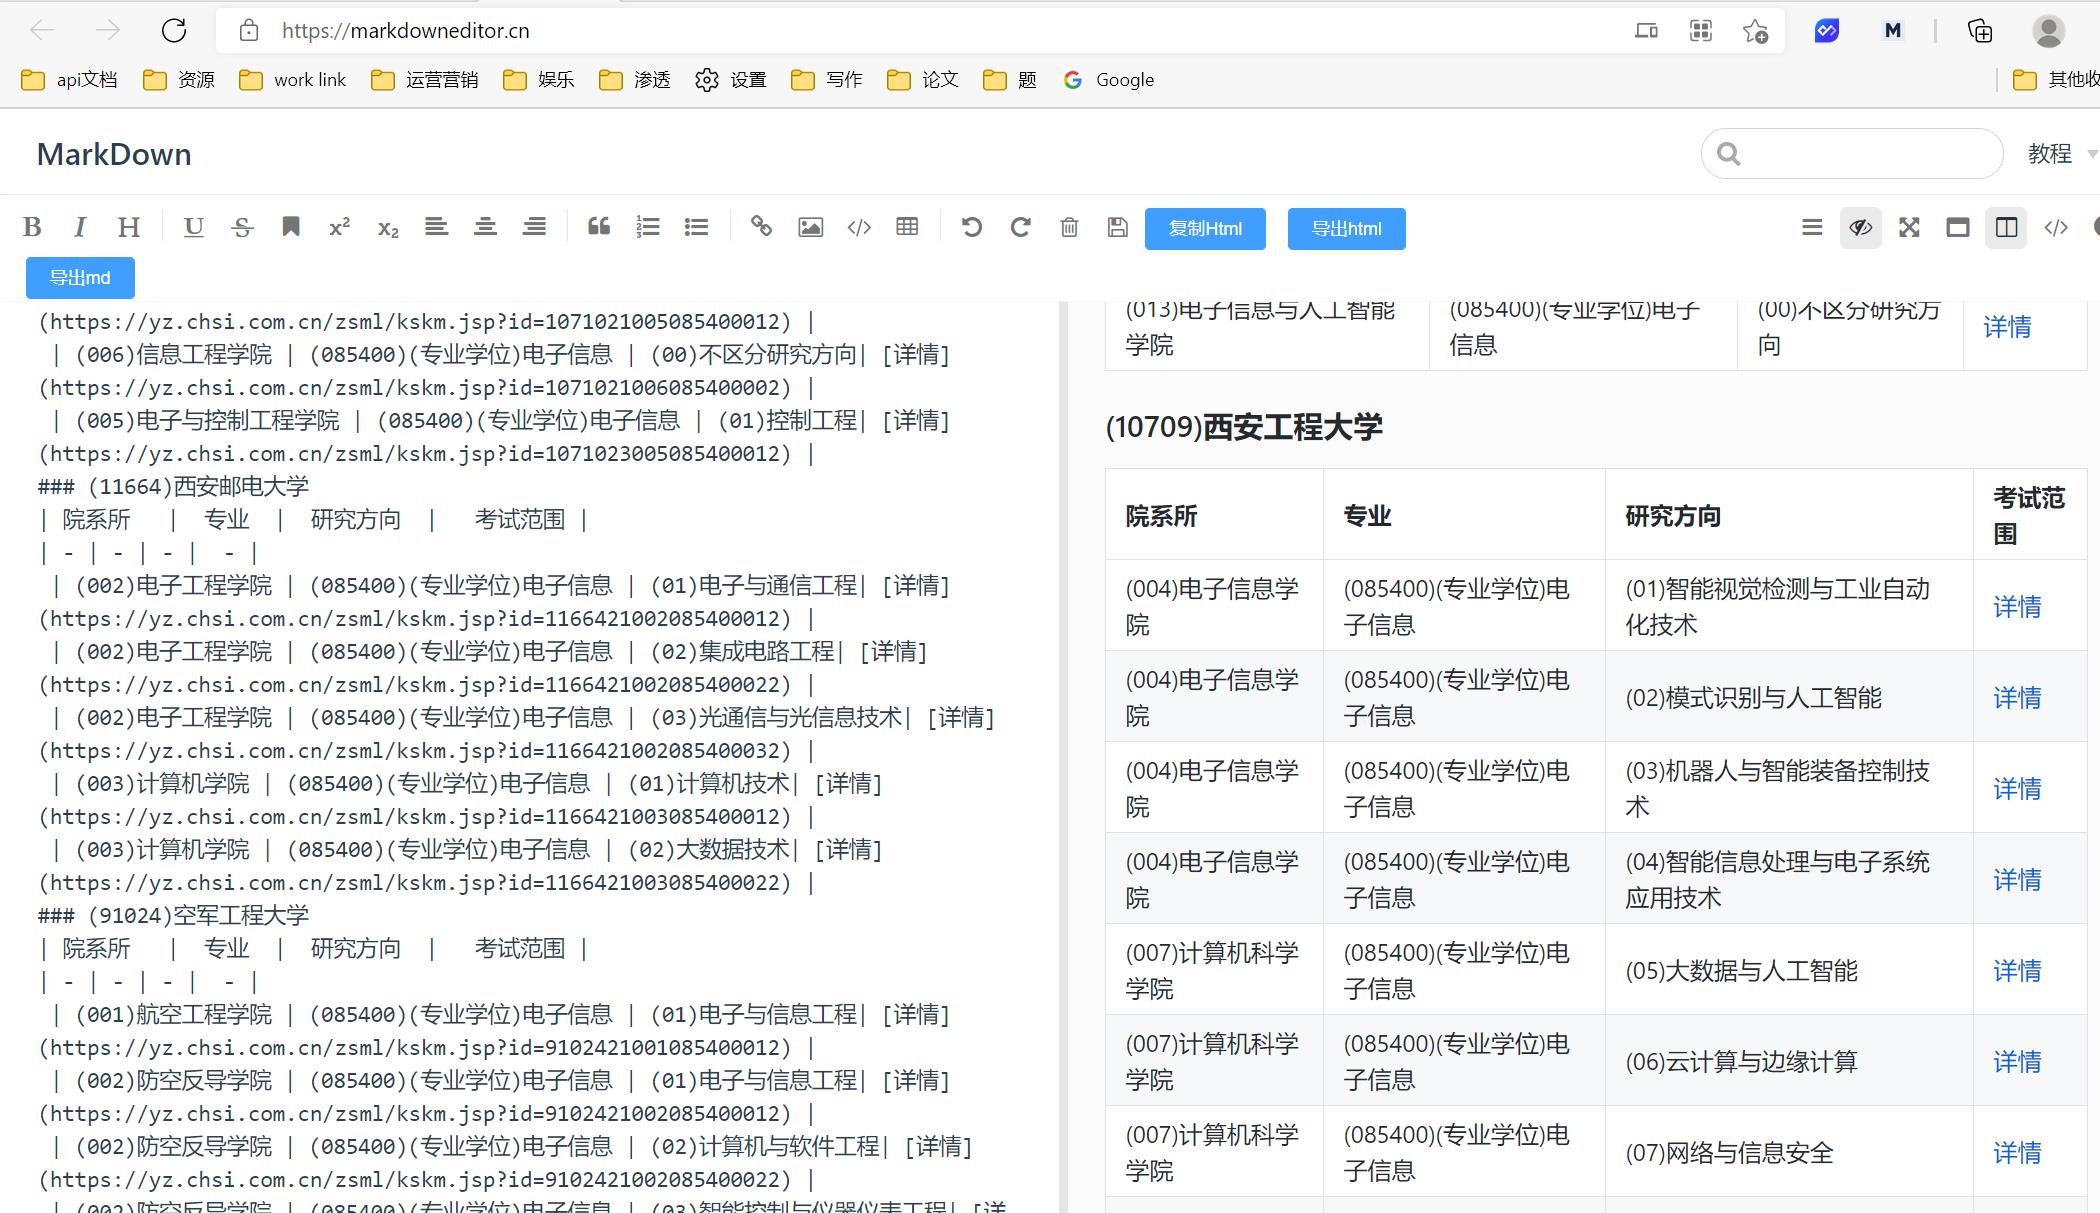Open the work link bookmarks folder
The image size is (2100, 1213).
click(x=292, y=80)
